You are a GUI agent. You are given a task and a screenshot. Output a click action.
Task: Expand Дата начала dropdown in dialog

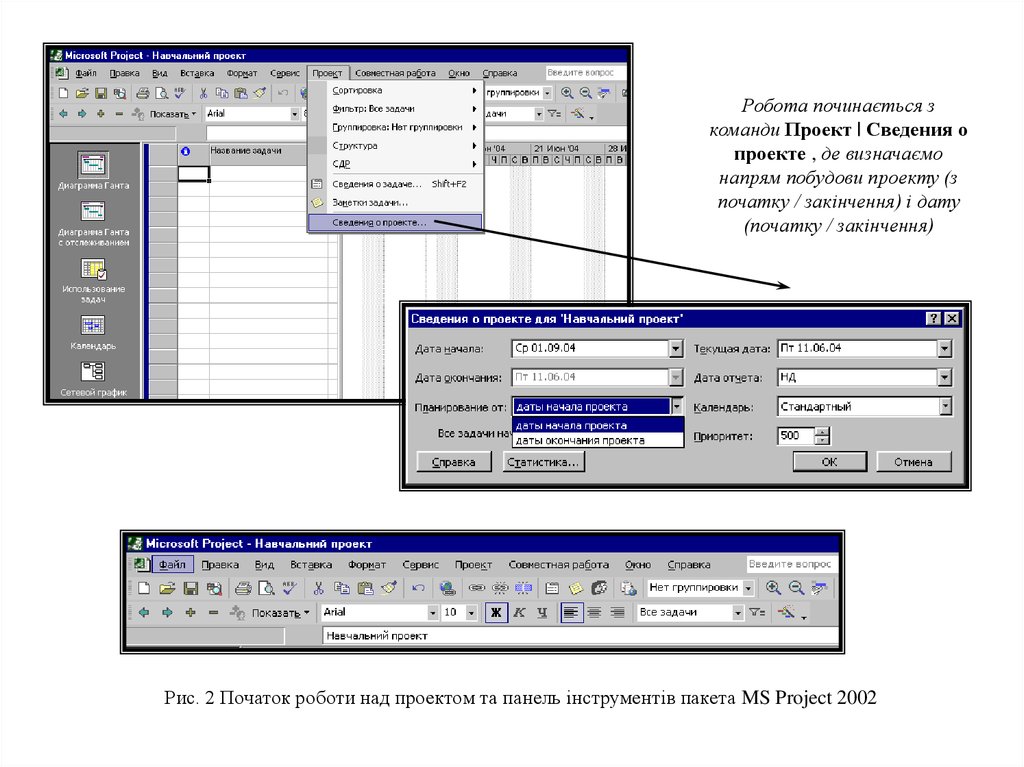coord(676,348)
